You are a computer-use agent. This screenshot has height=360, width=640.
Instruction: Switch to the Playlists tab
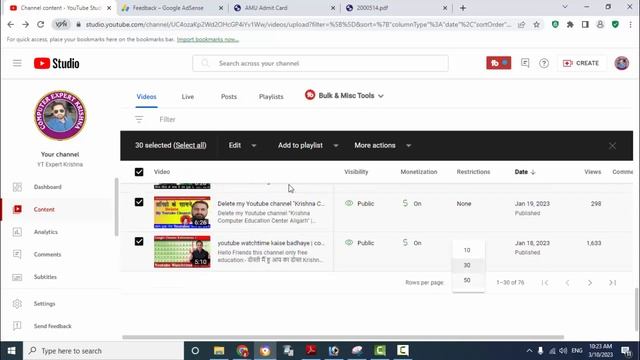pyautogui.click(x=271, y=97)
